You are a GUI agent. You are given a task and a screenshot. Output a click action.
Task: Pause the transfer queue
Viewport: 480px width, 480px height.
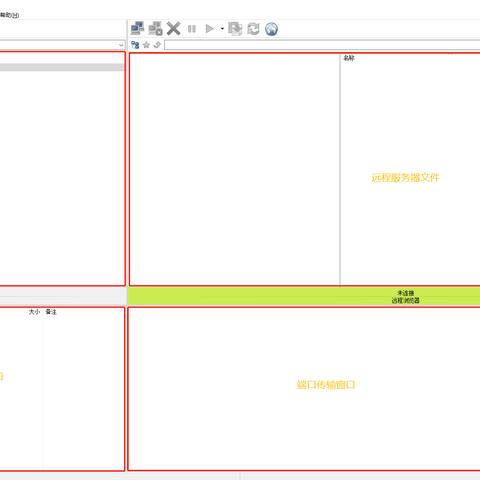click(x=192, y=29)
